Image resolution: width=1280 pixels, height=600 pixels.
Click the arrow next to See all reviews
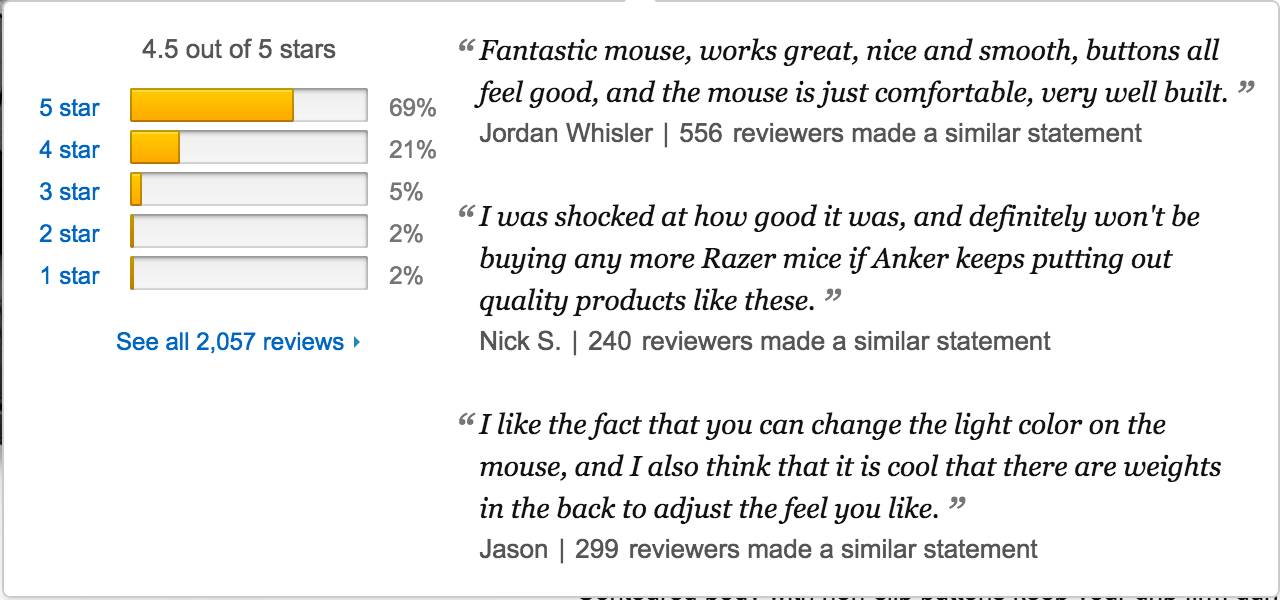pos(357,342)
